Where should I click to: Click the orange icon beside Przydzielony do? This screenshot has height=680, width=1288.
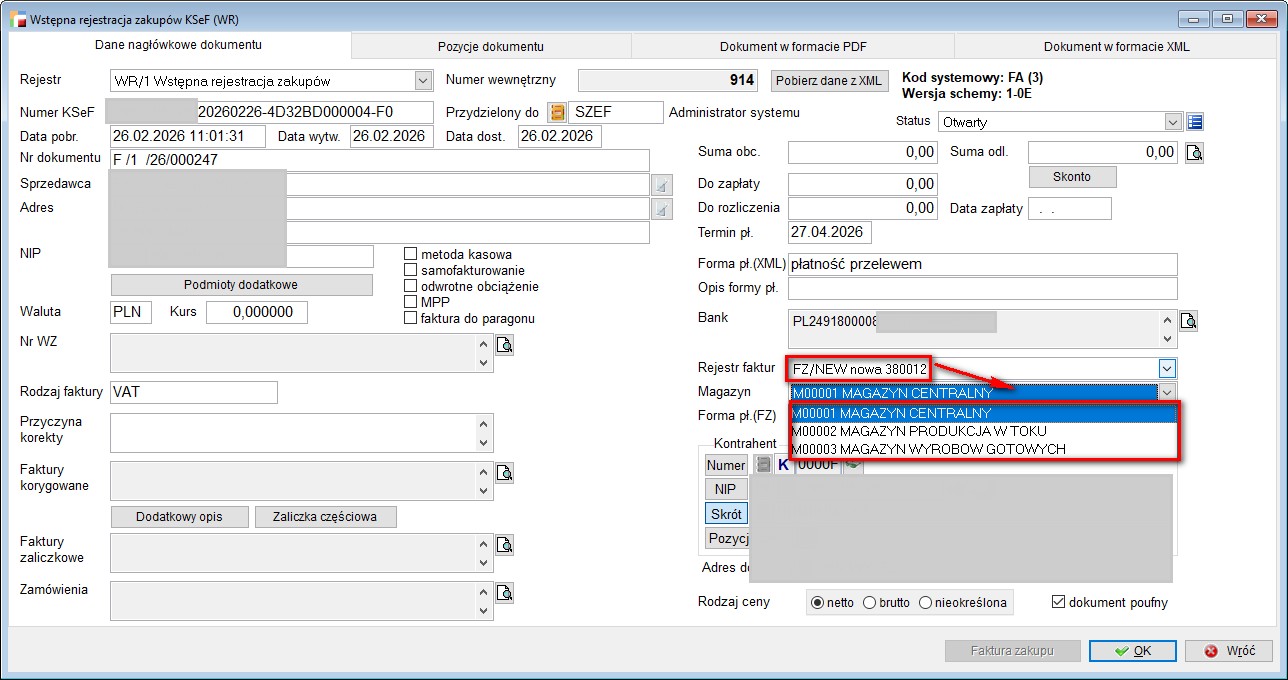[x=558, y=113]
